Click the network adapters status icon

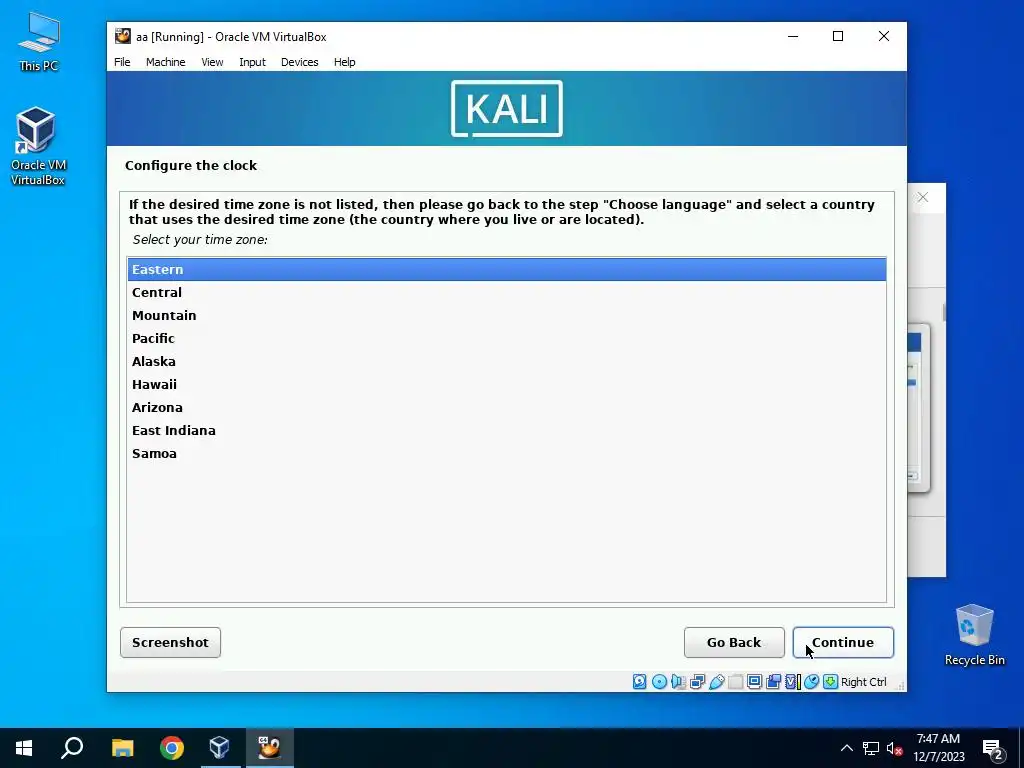697,682
